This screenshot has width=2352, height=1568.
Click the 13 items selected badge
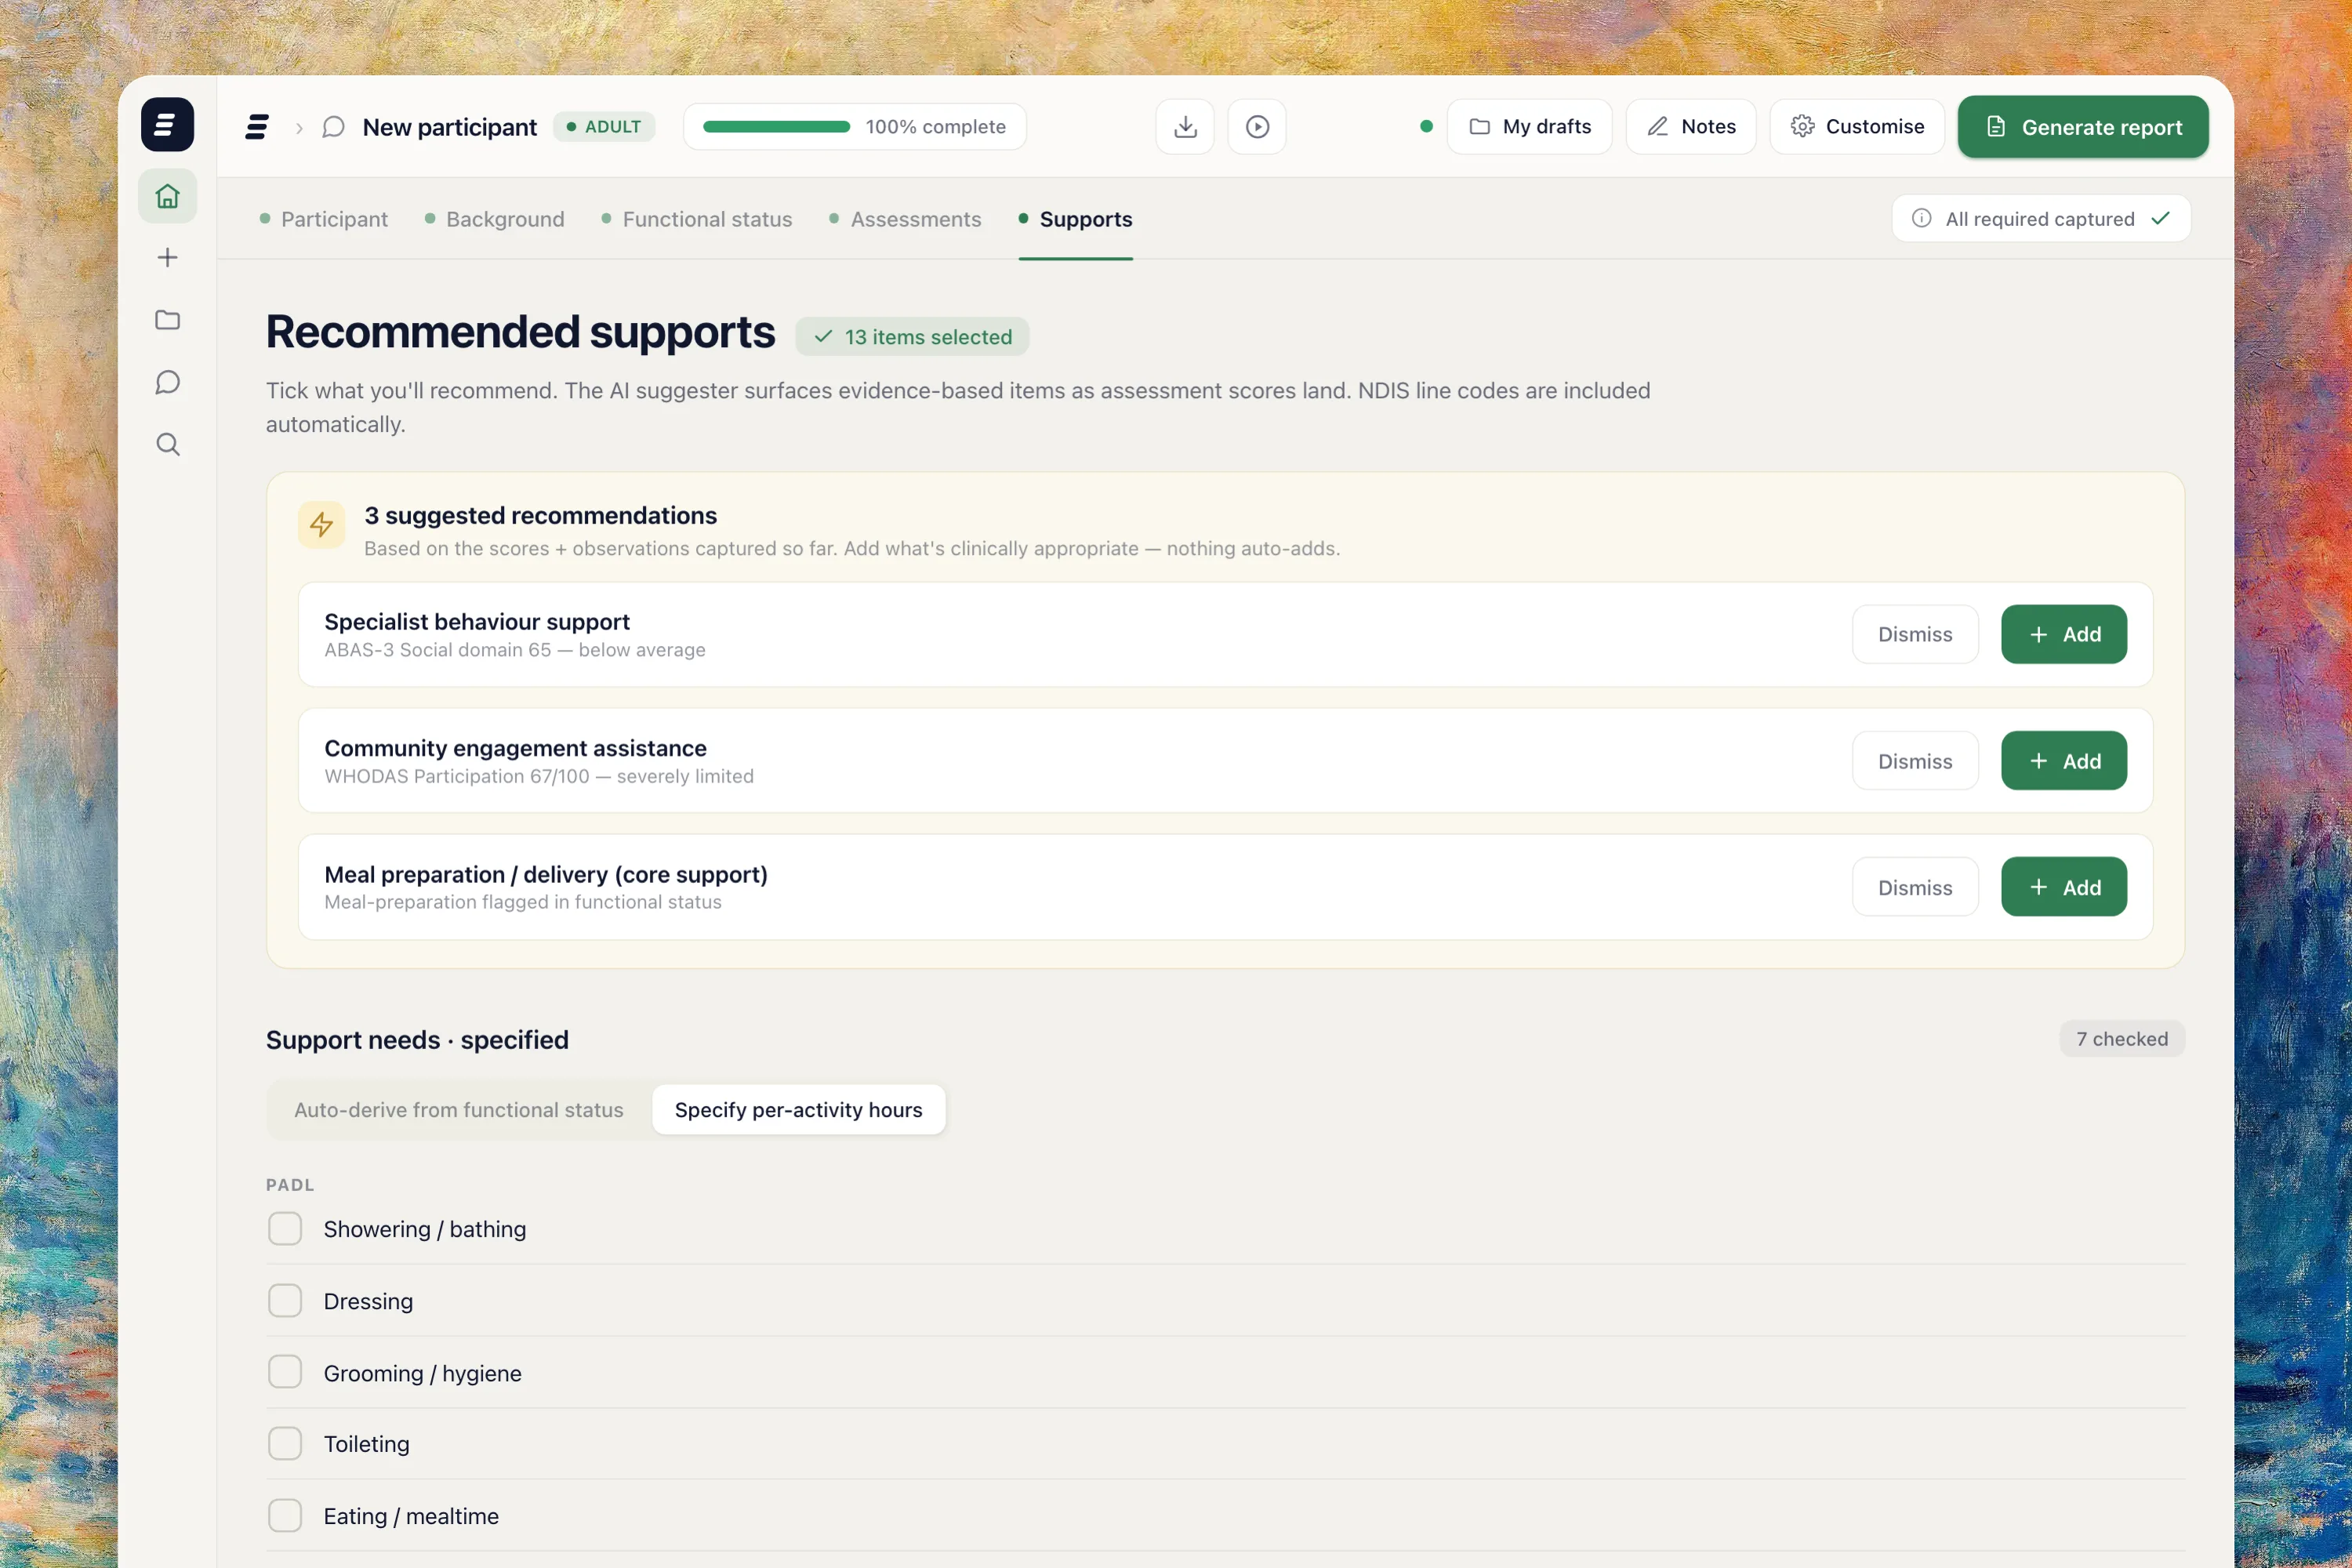[x=912, y=337]
